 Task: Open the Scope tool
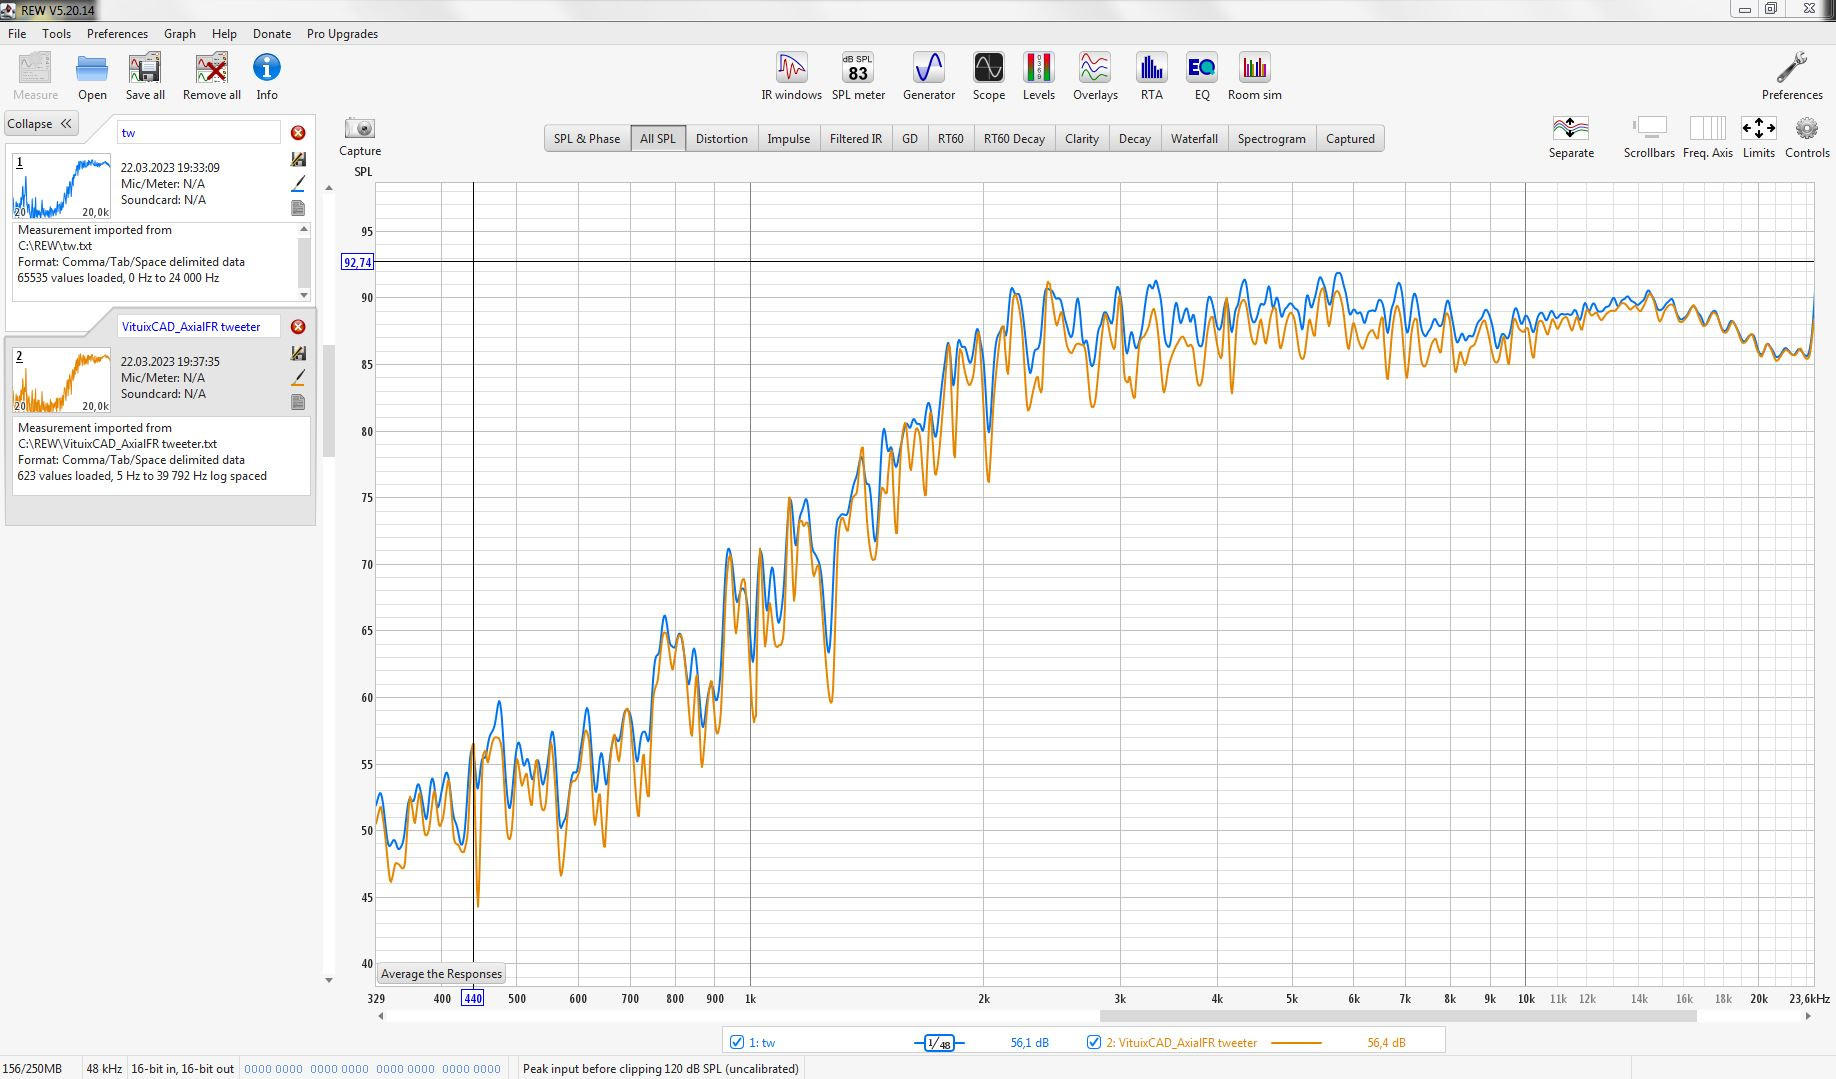[x=988, y=76]
